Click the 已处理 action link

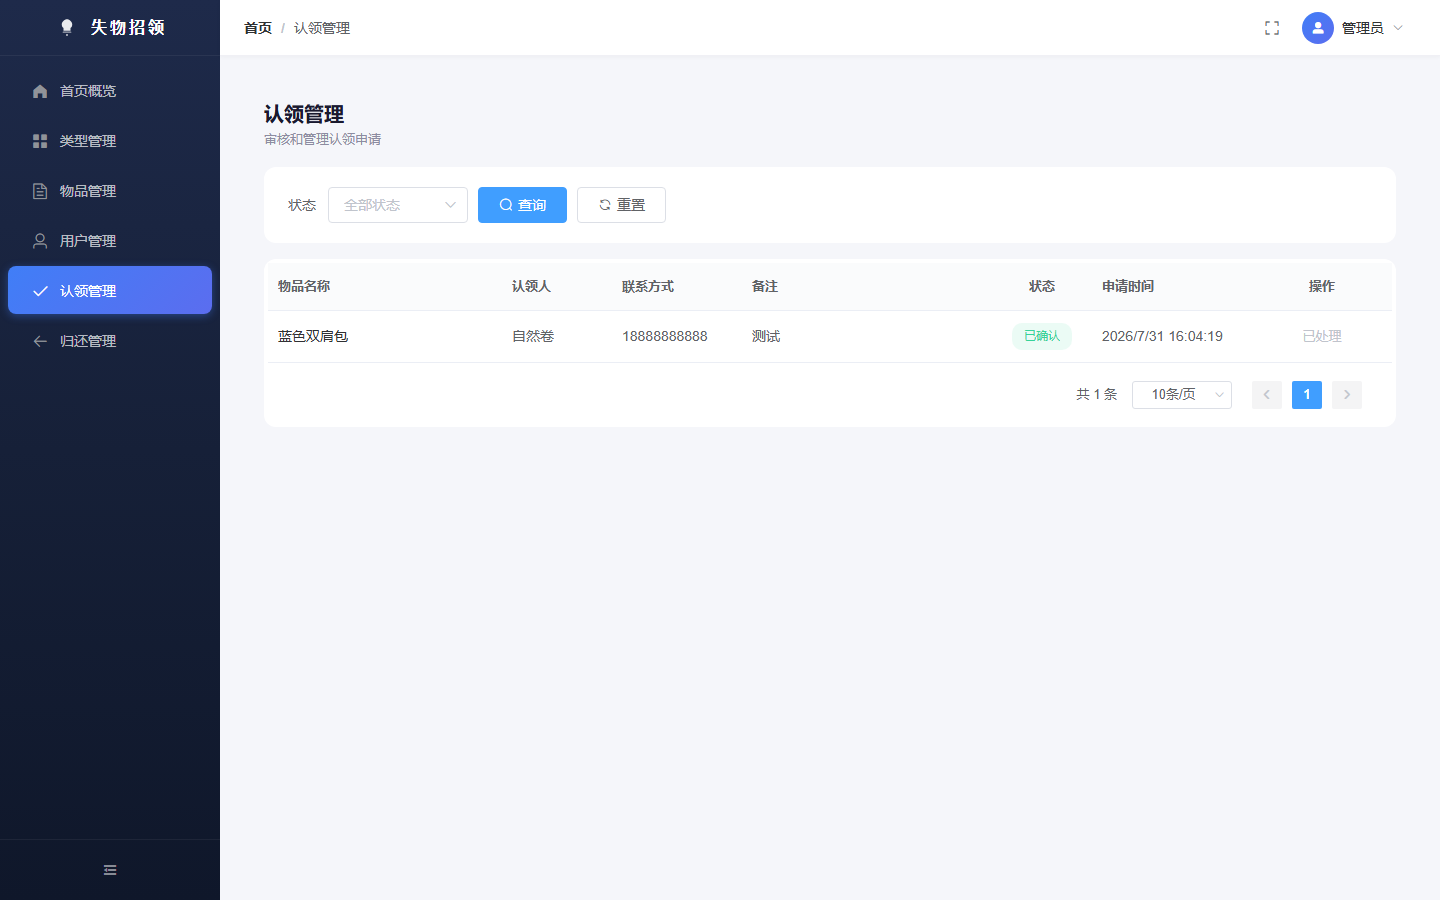[1322, 337]
